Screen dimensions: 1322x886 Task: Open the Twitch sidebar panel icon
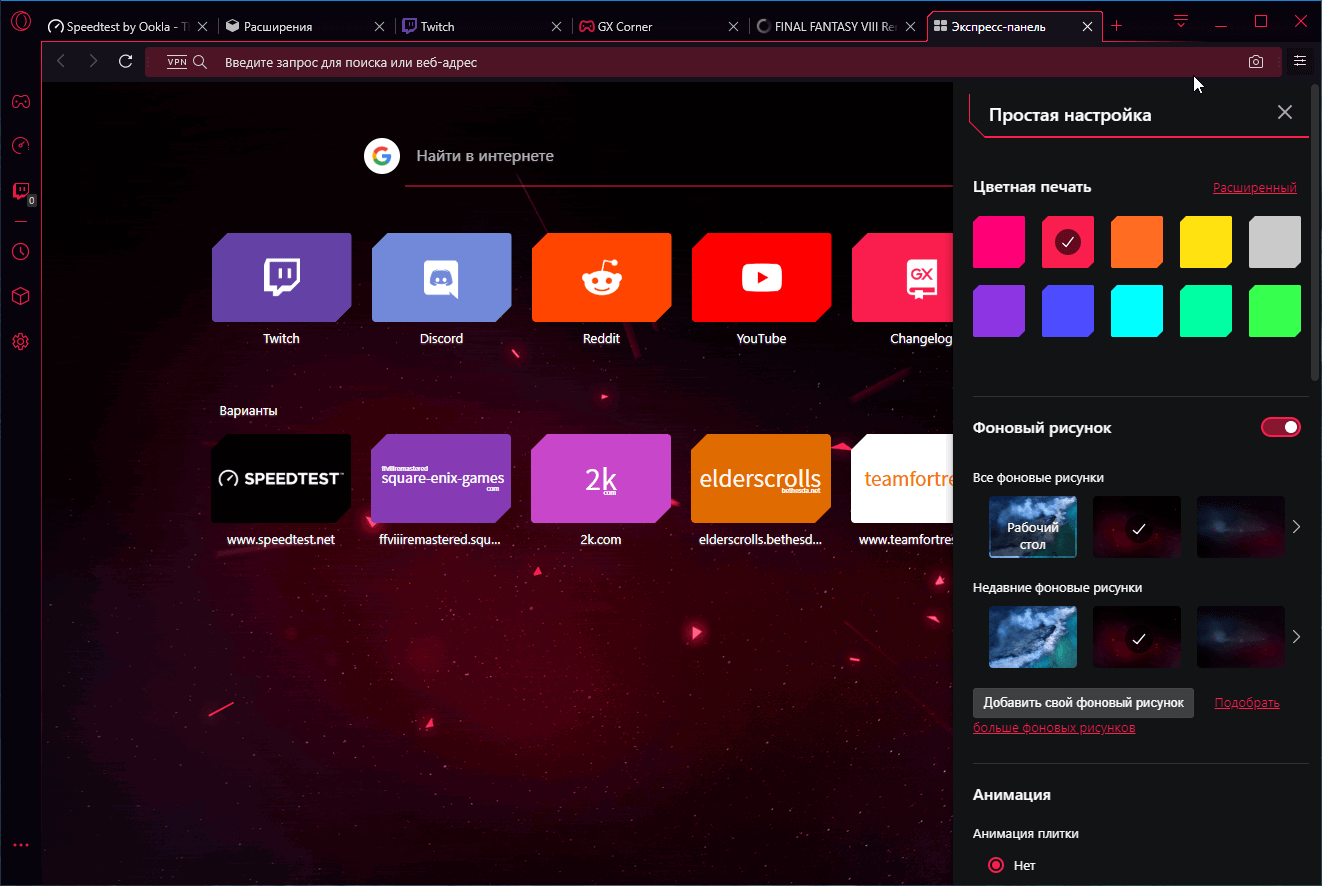pos(21,191)
